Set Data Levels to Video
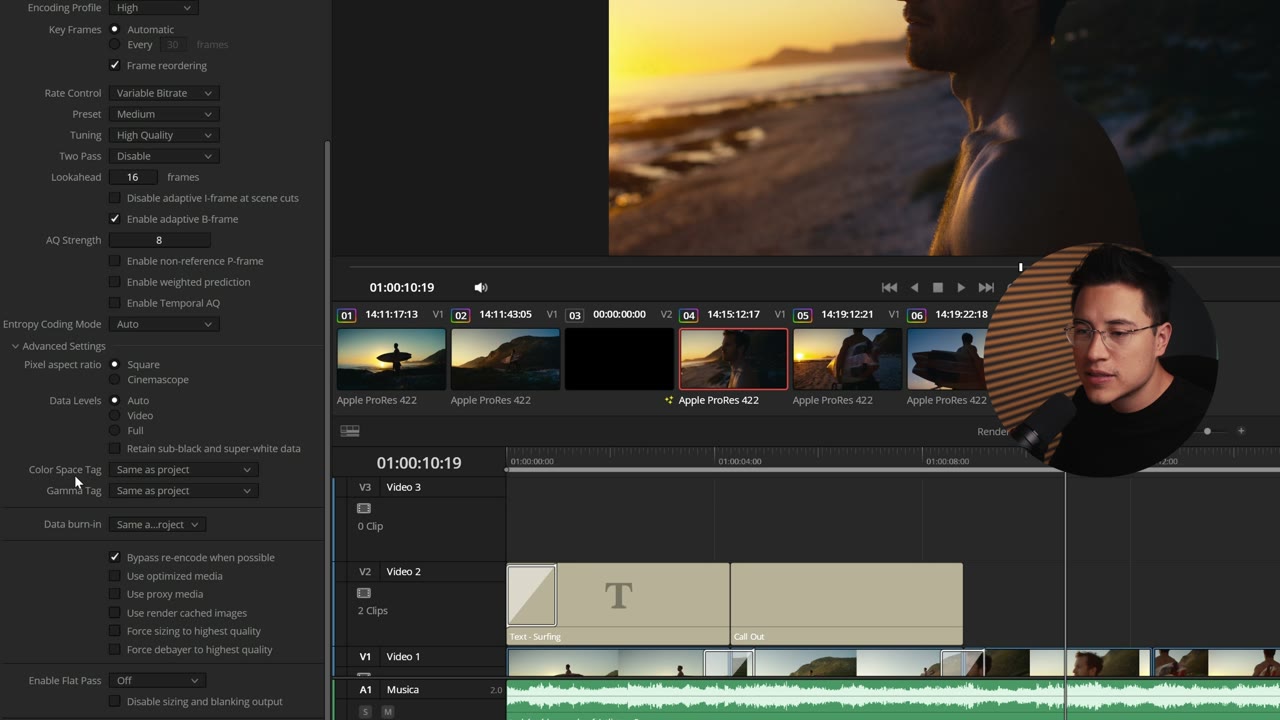The height and width of the screenshot is (720, 1280). [114, 415]
